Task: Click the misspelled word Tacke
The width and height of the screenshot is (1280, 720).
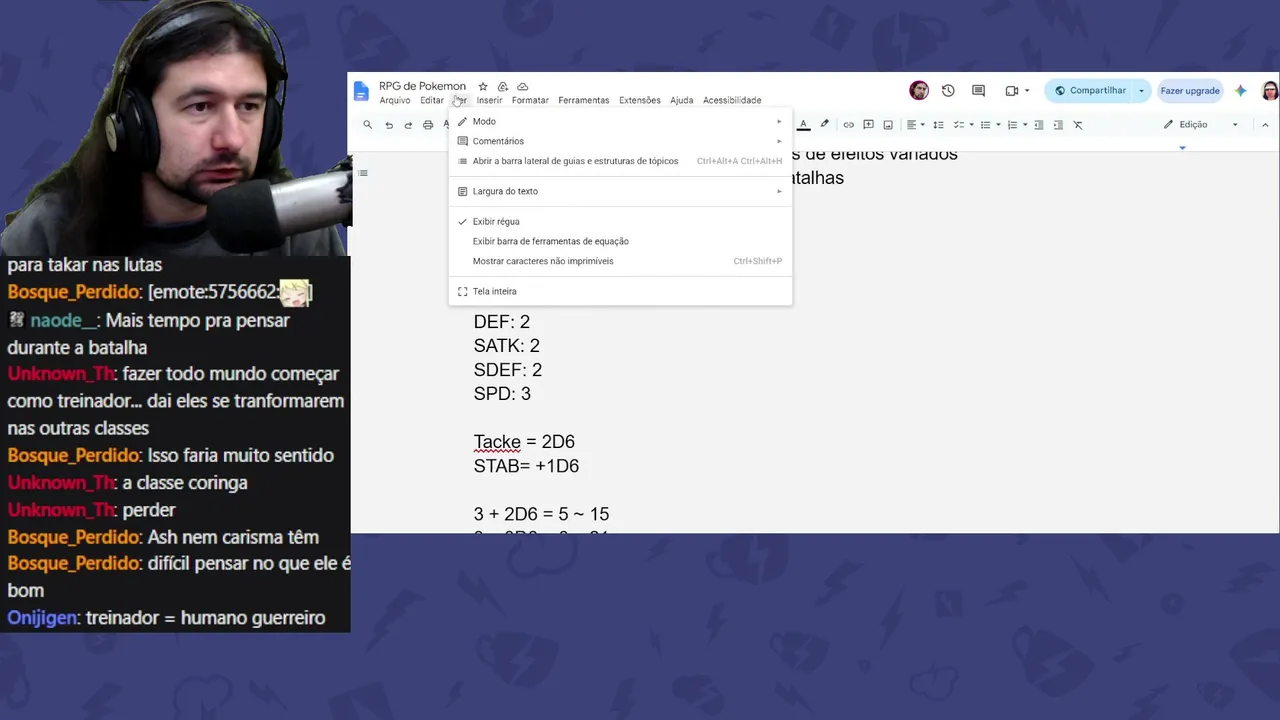Action: coord(497,442)
